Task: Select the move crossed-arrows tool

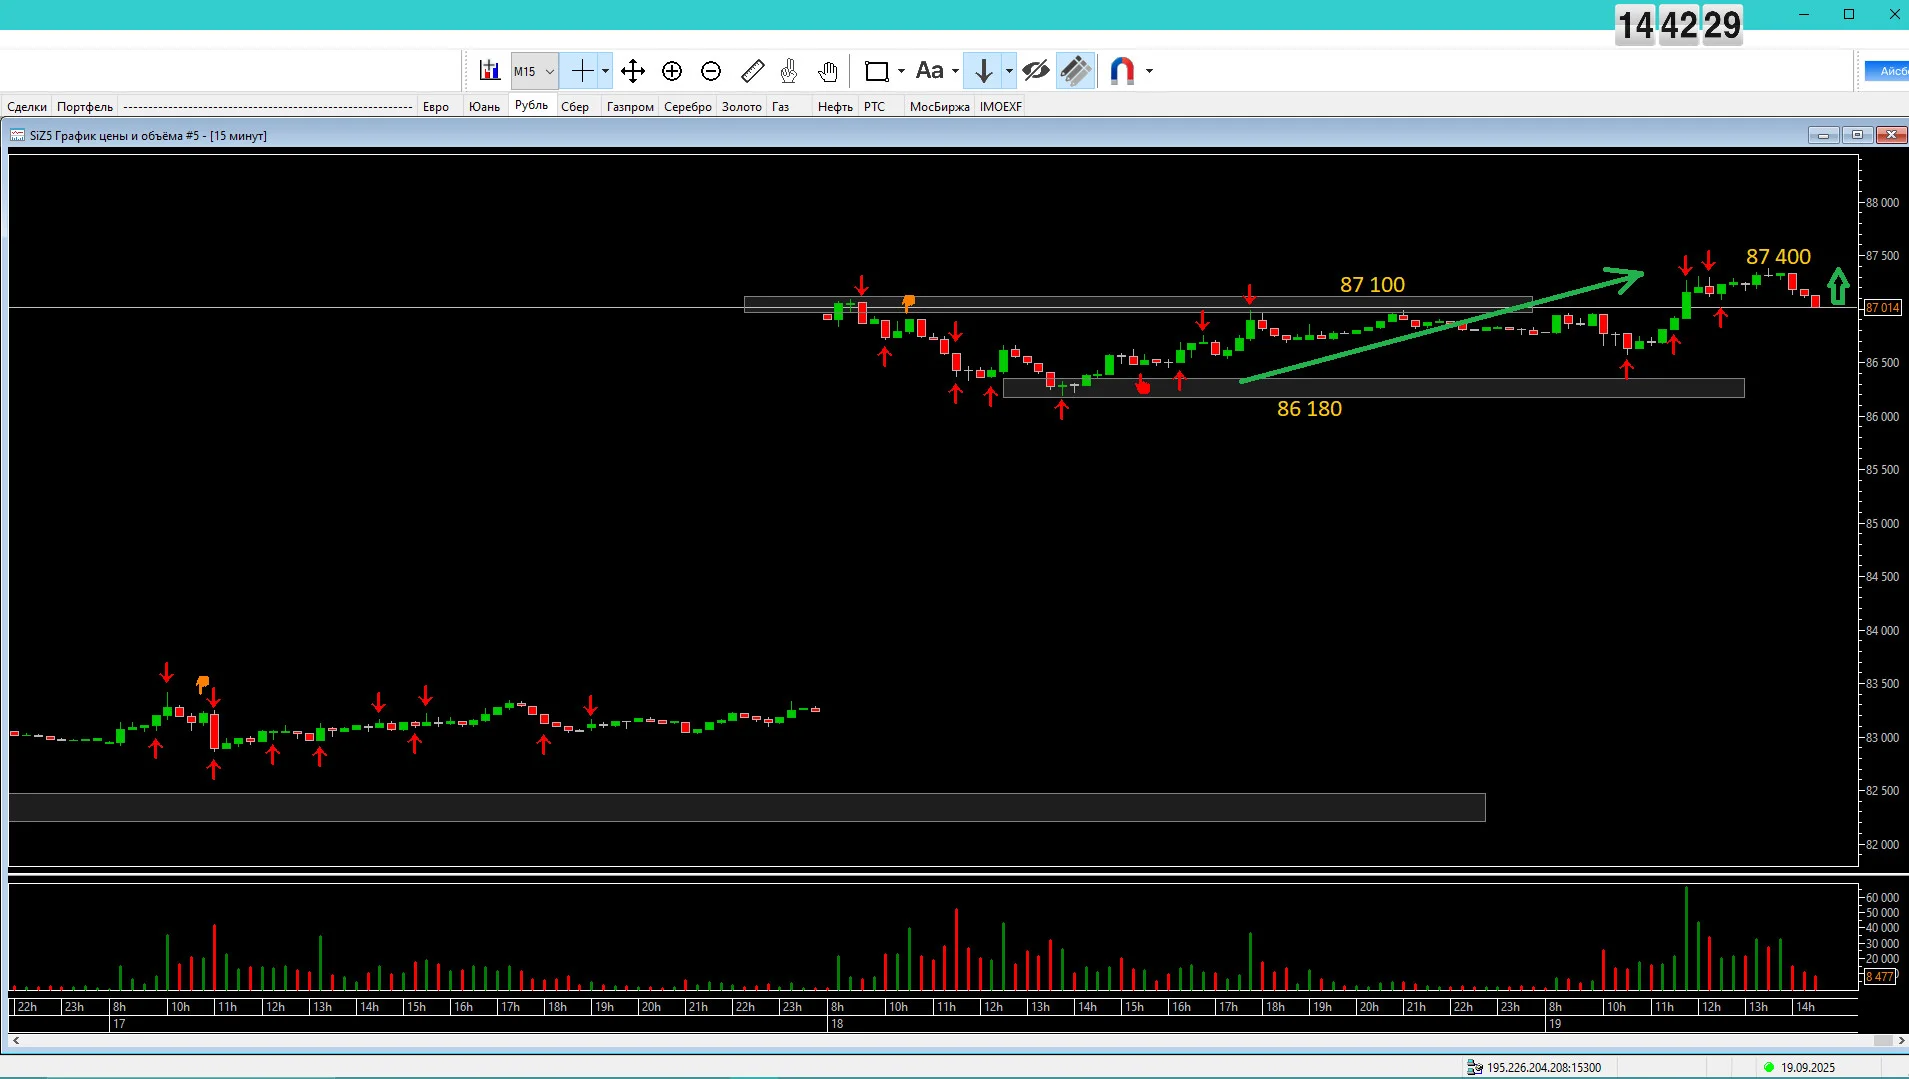Action: (633, 71)
